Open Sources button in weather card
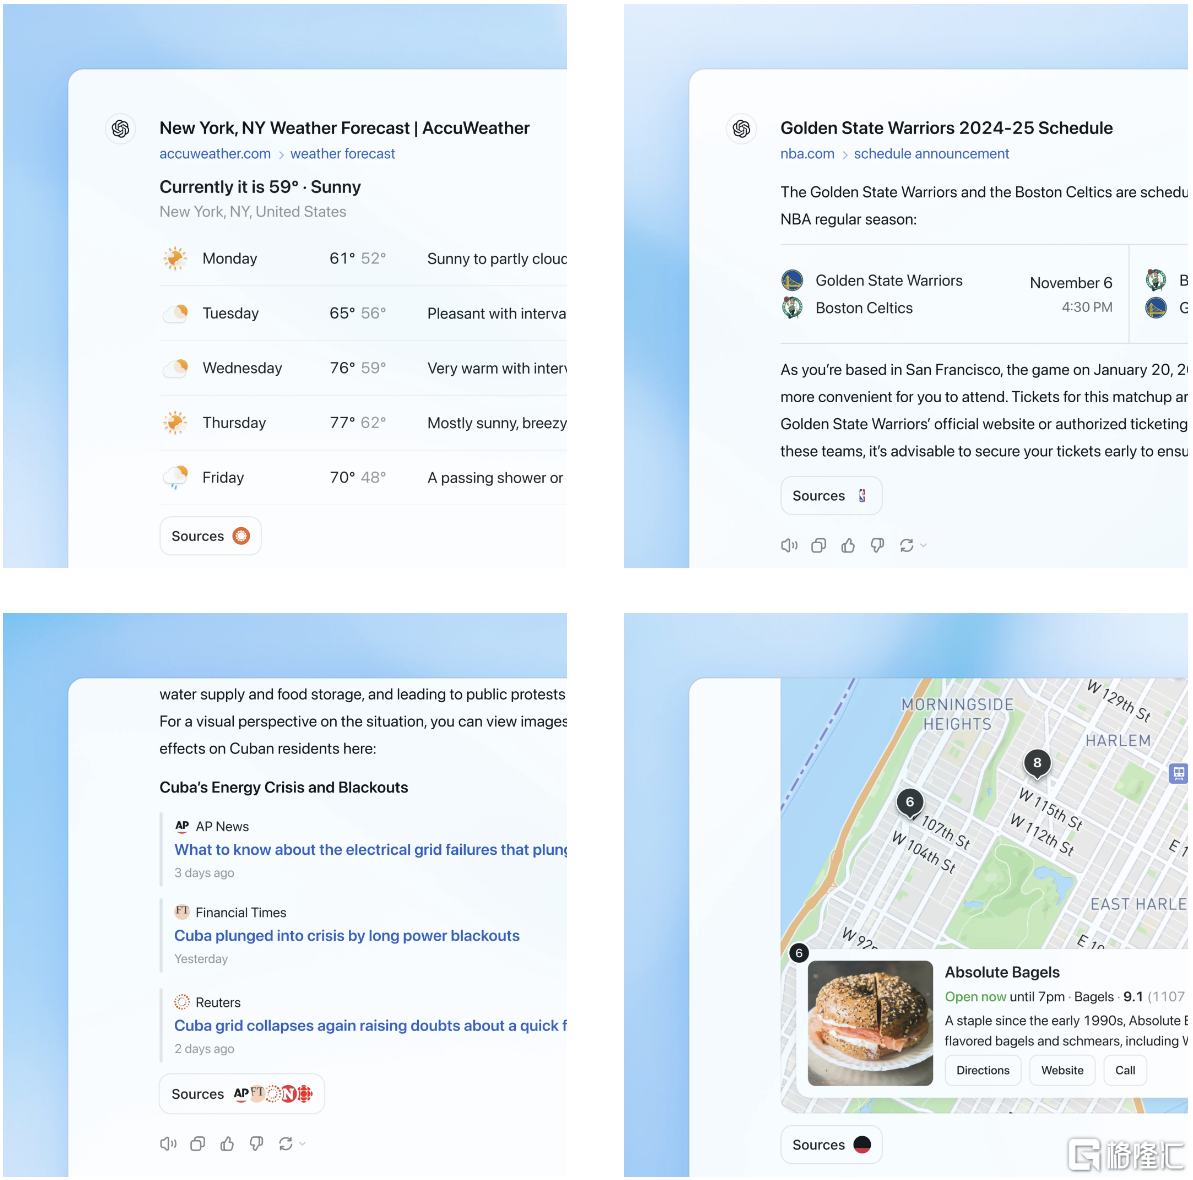 tap(211, 536)
